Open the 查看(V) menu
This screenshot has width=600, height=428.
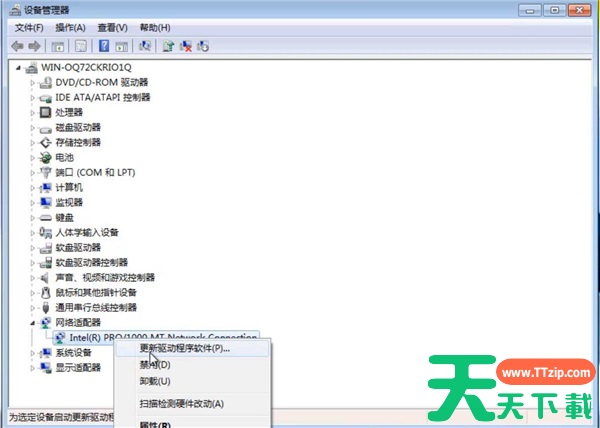click(112, 28)
